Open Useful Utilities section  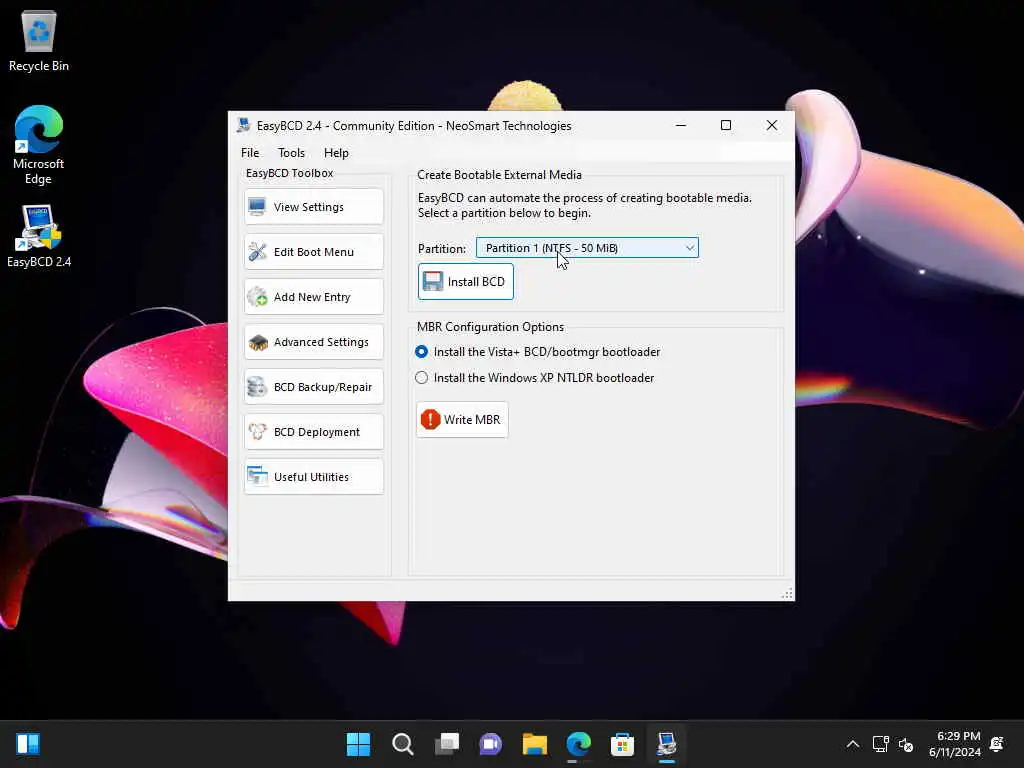tap(314, 477)
